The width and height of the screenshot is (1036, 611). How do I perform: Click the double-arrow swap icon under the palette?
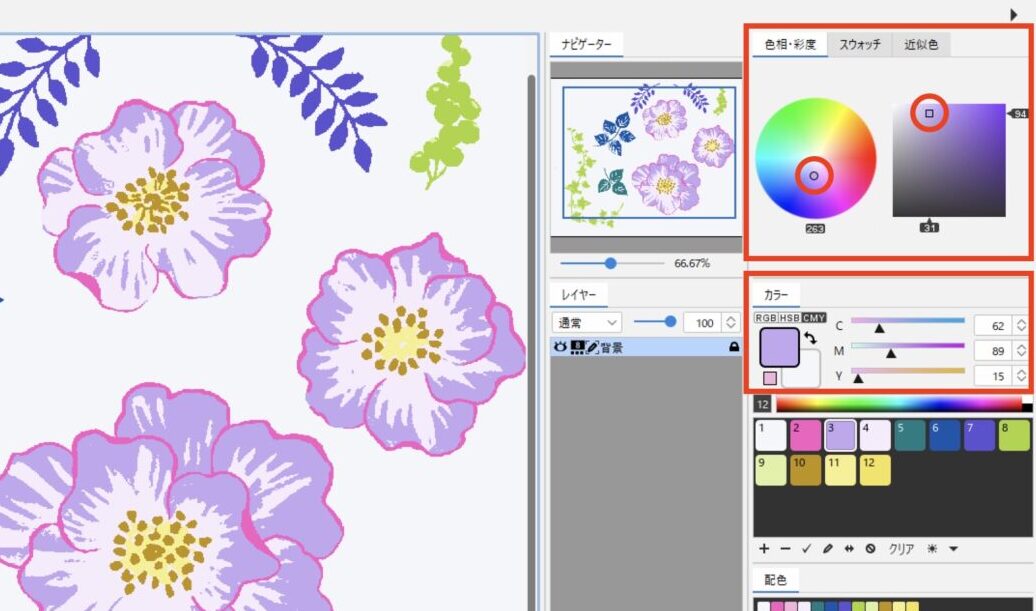[849, 548]
